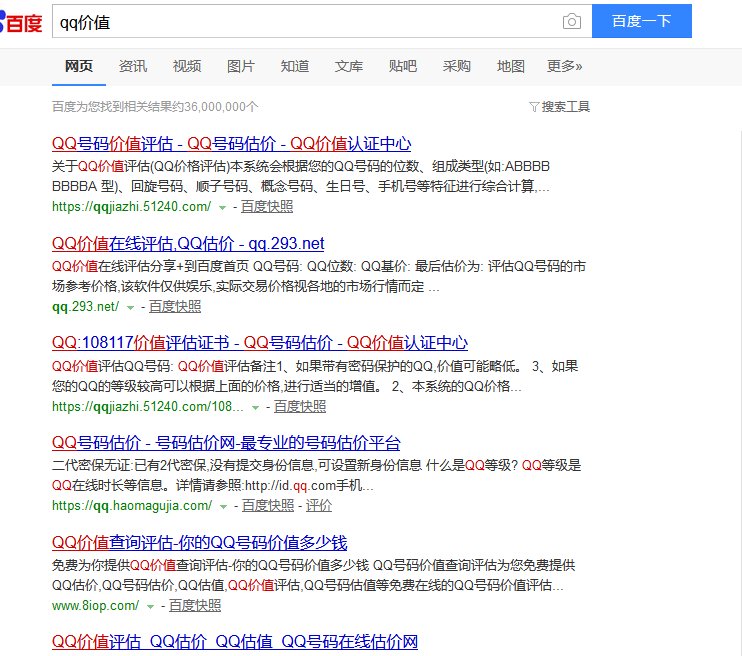Expand dropdown arrow after https://qqjiazhi.51240.com/

click(x=222, y=207)
